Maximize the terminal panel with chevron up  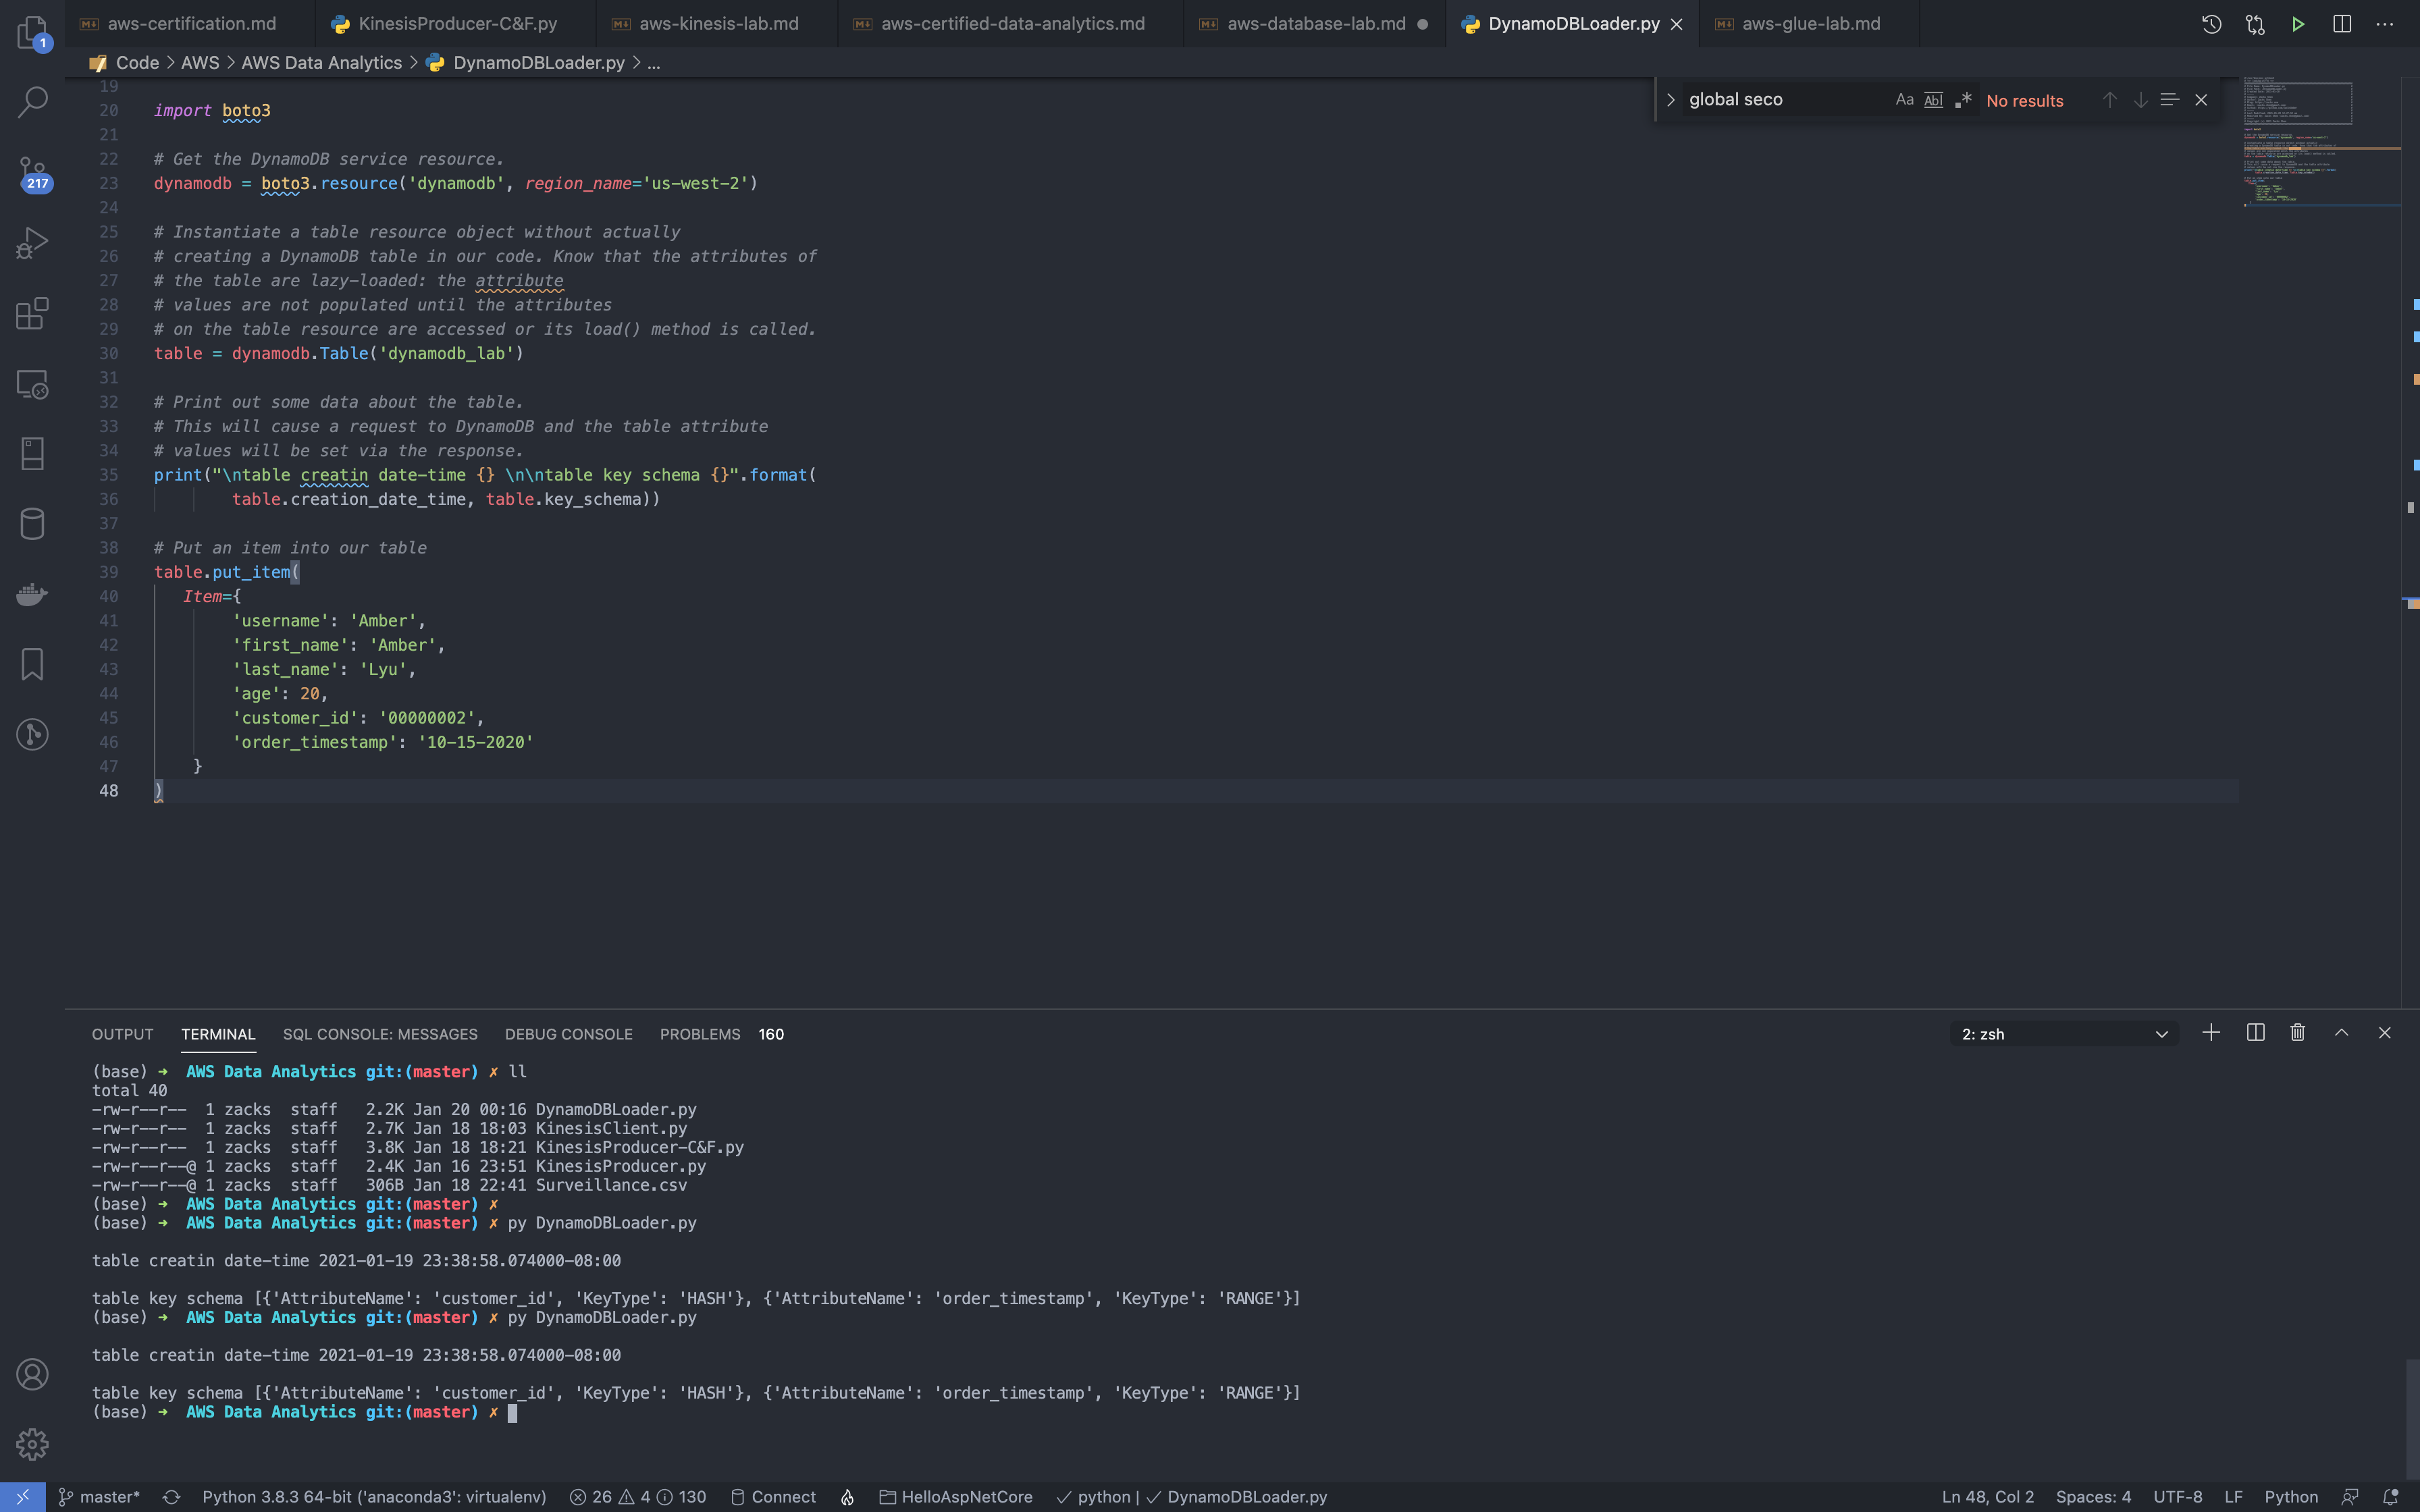click(x=2341, y=1033)
